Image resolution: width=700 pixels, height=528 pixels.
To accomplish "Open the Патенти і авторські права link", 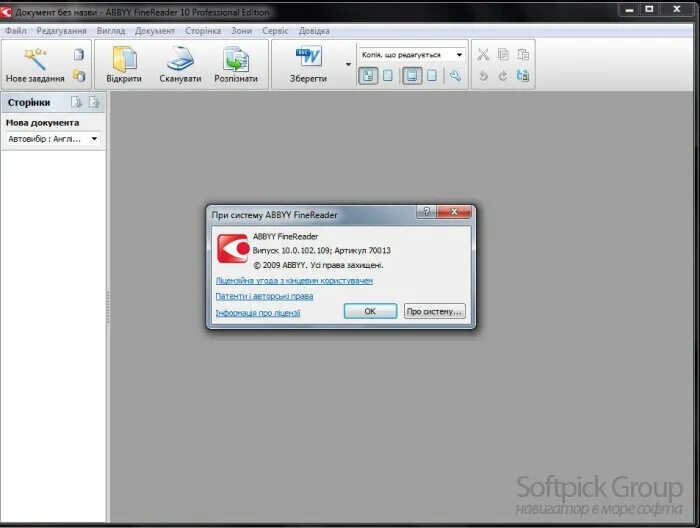I will coord(264,296).
